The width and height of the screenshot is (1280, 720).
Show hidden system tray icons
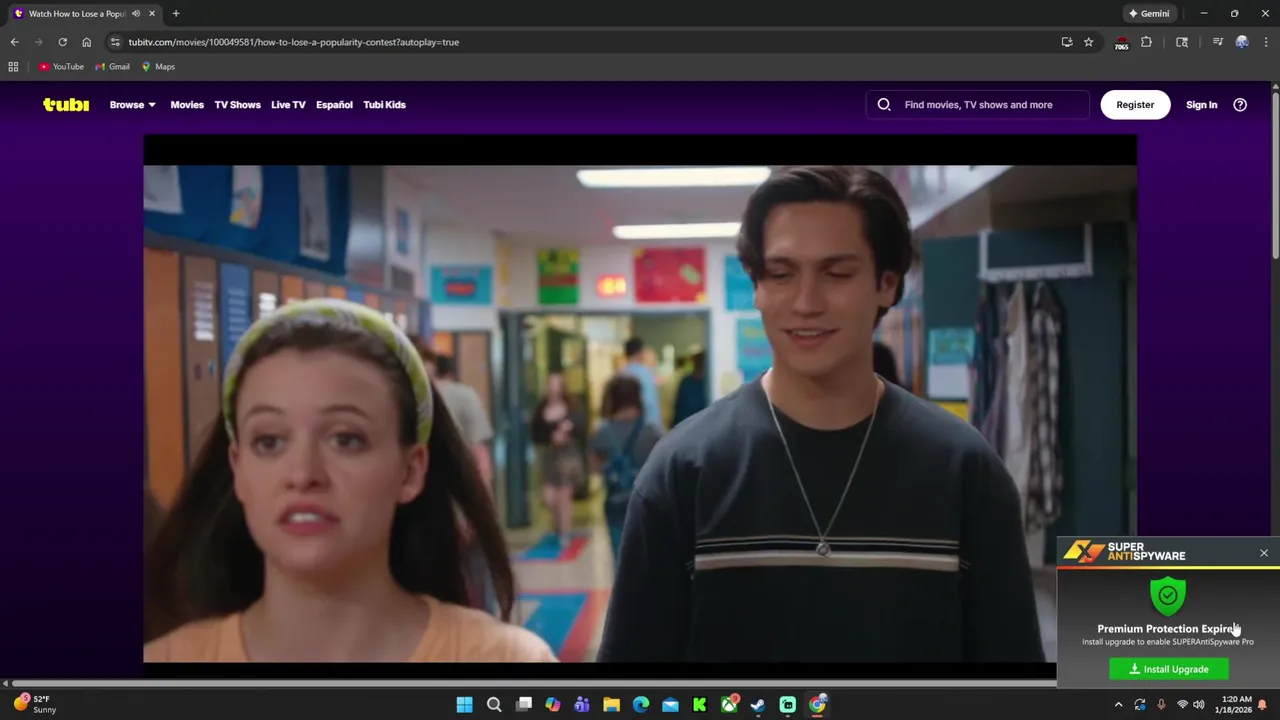pos(1118,705)
